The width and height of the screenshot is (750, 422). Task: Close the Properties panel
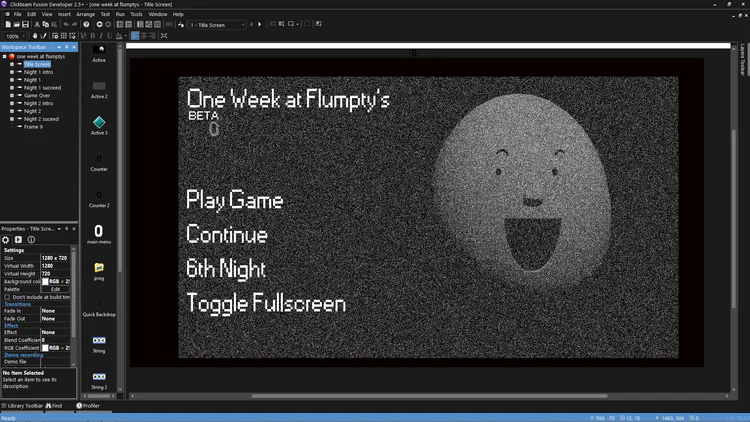pyautogui.click(x=74, y=229)
